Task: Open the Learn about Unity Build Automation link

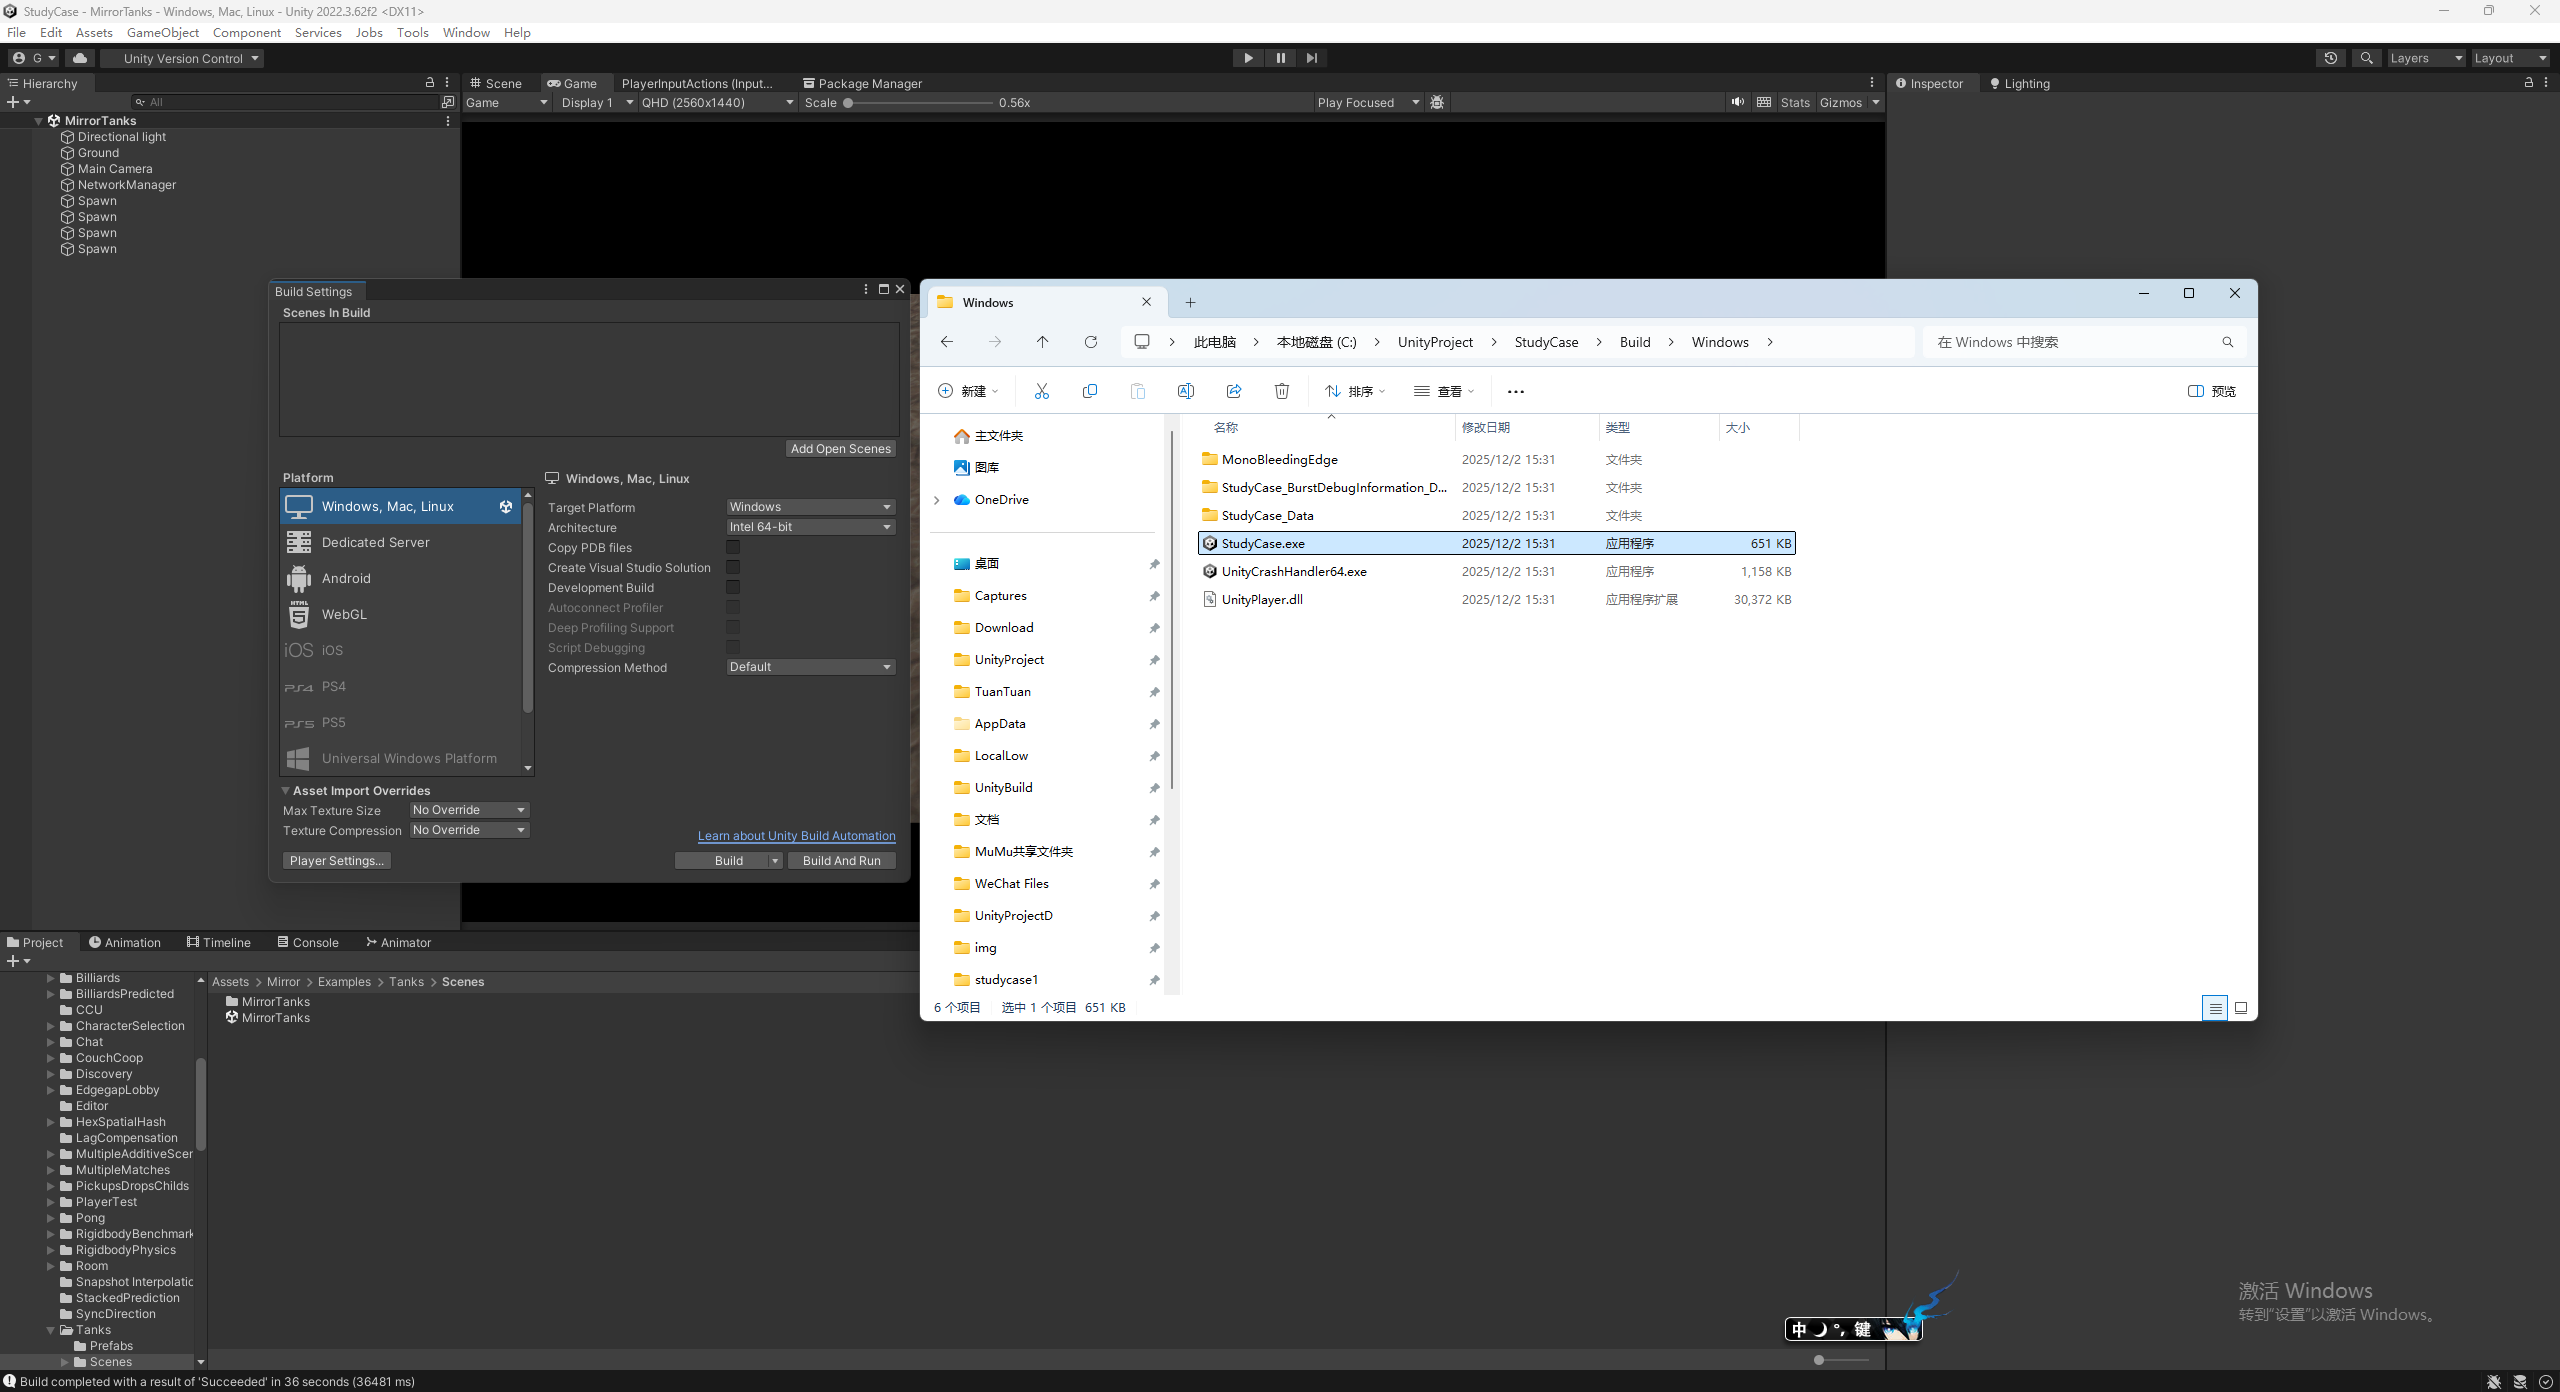Action: pos(796,836)
